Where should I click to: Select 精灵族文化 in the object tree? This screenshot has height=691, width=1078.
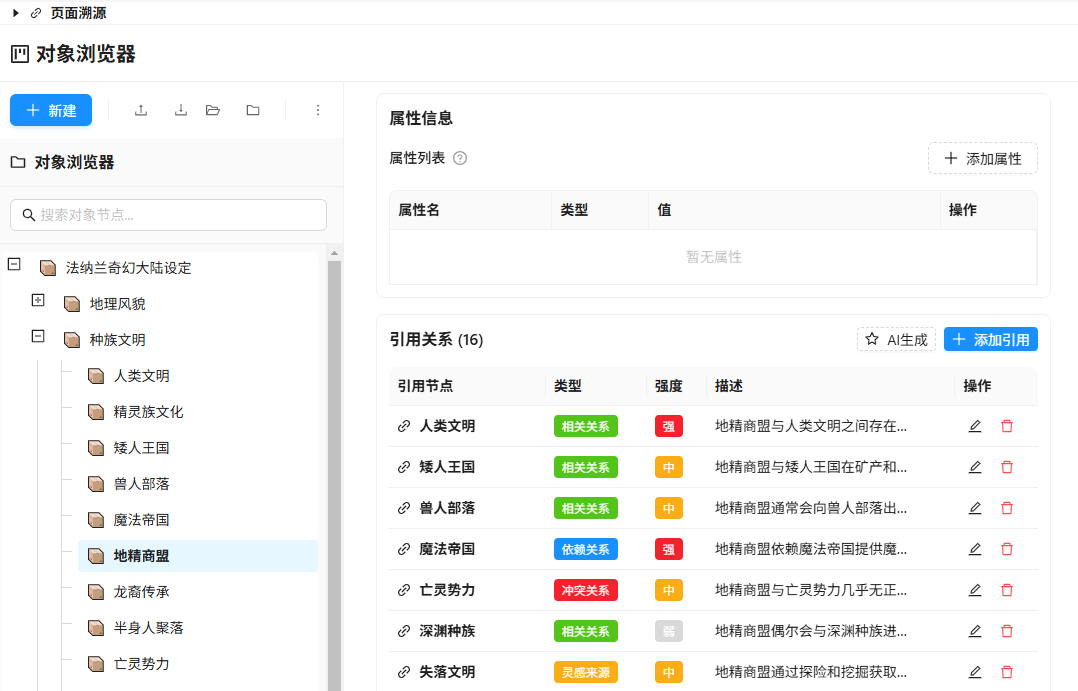click(x=148, y=412)
